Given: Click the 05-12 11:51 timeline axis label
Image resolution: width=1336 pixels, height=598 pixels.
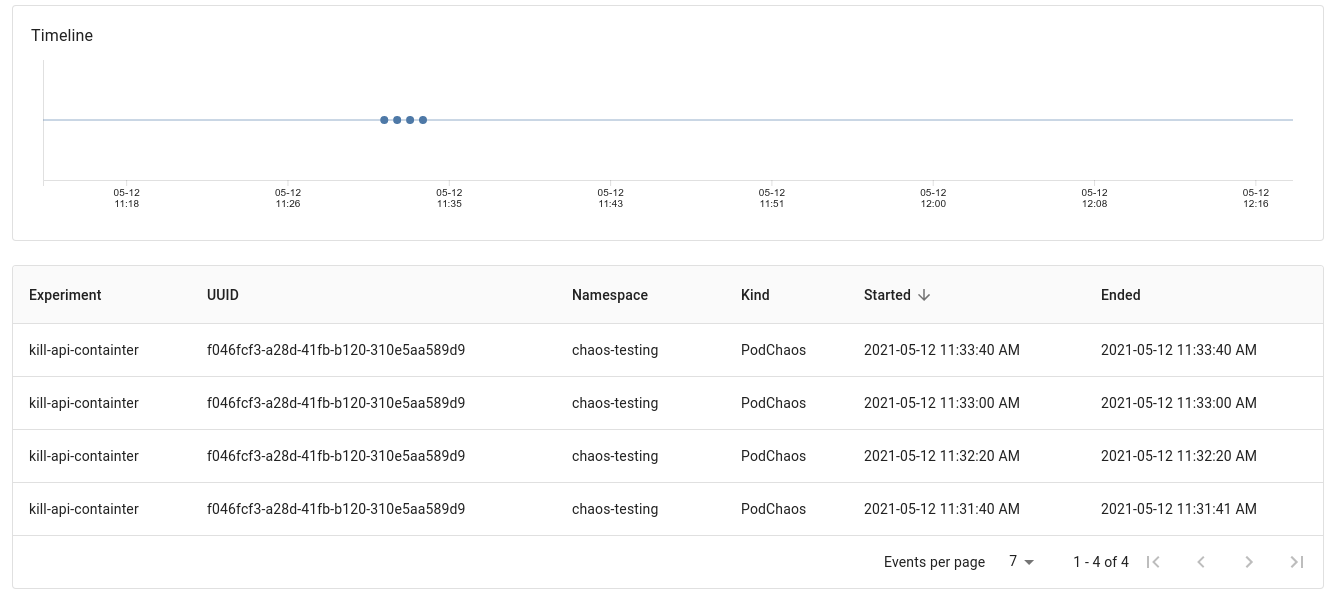Looking at the screenshot, I should [772, 198].
